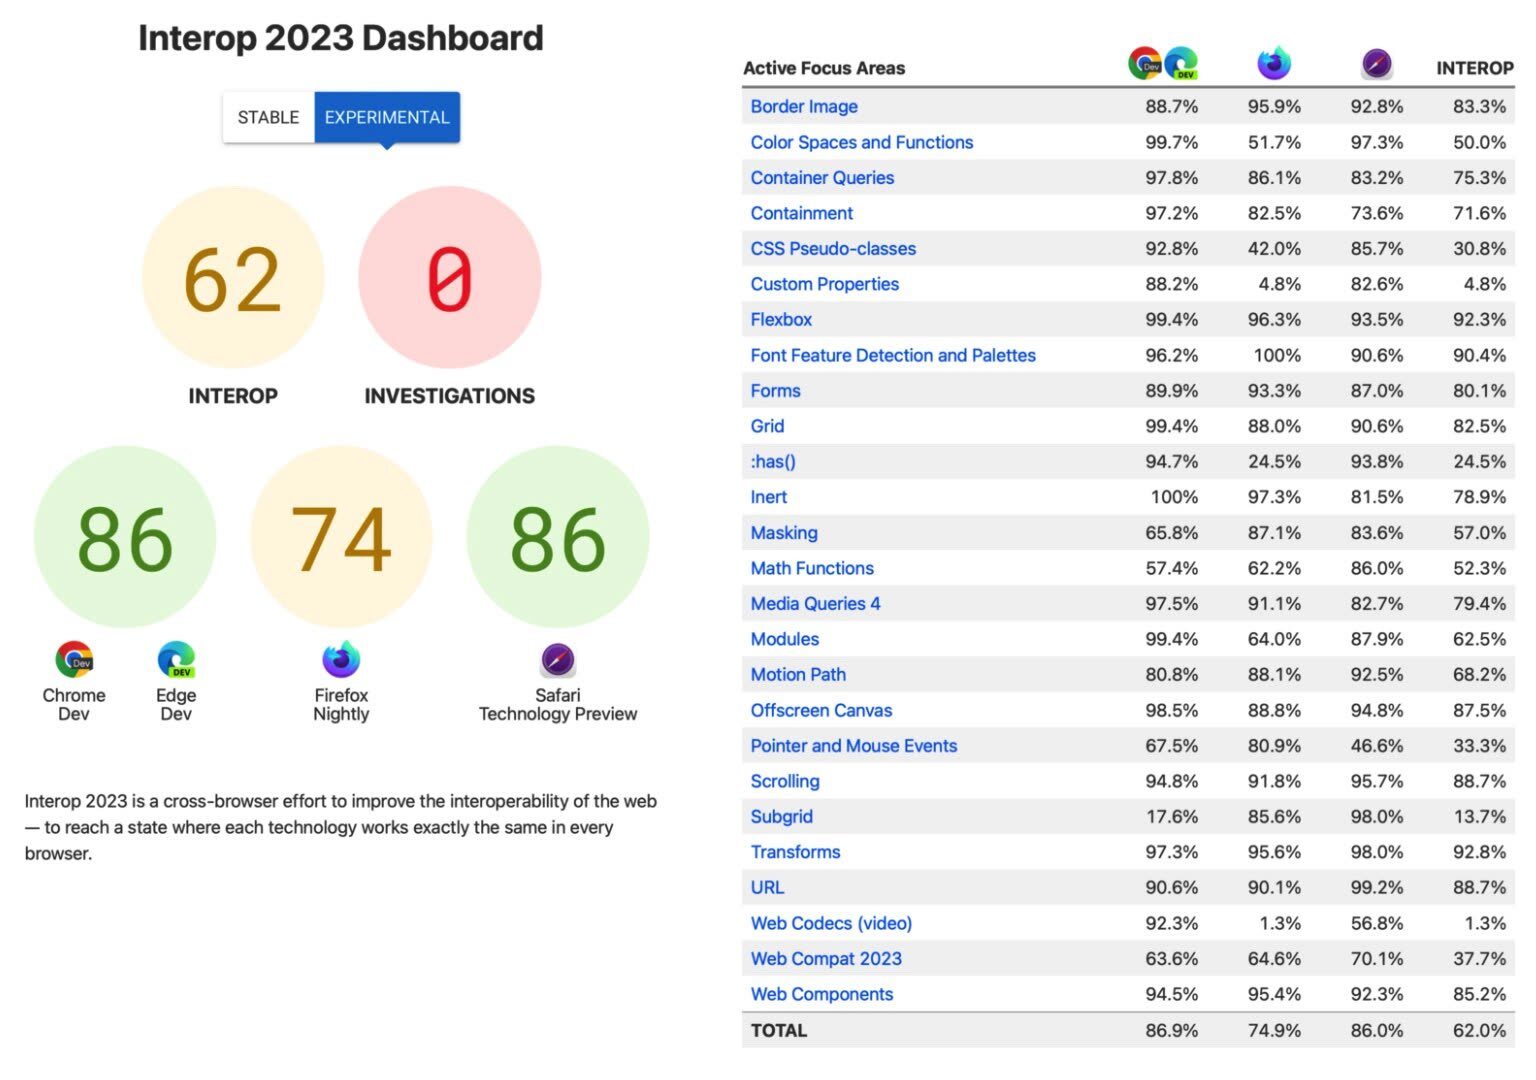This screenshot has width=1536, height=1080.
Task: Open the Offscreen Canvas link
Action: (x=821, y=710)
